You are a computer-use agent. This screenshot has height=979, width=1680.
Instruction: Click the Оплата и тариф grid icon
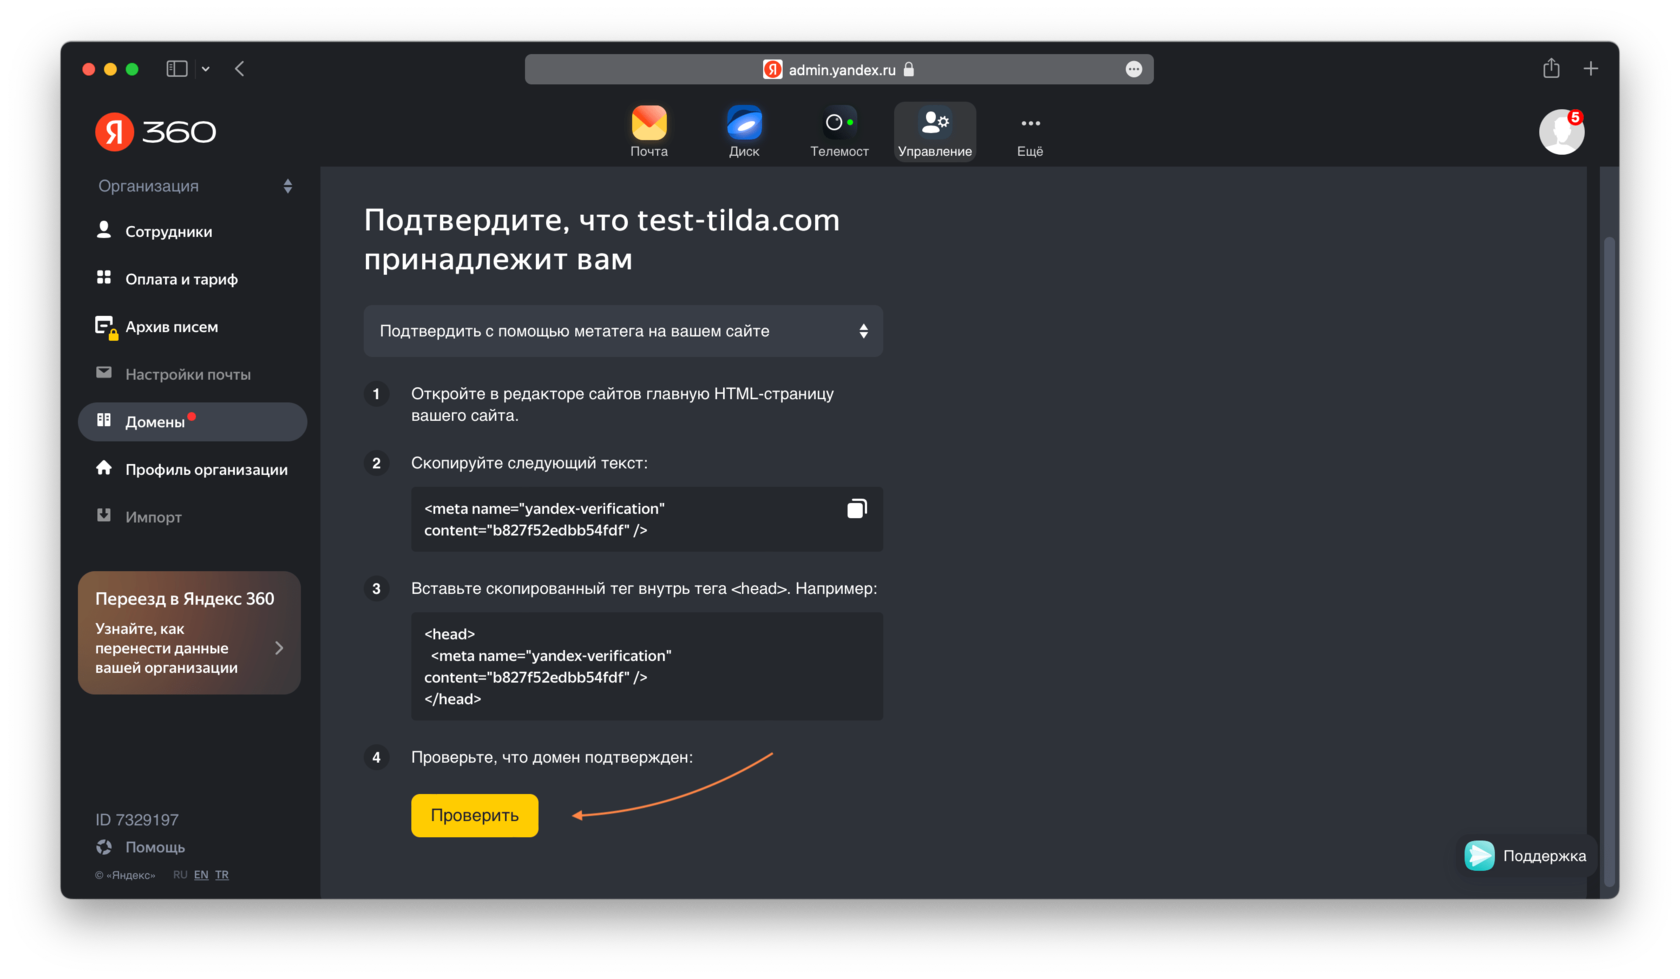(104, 277)
